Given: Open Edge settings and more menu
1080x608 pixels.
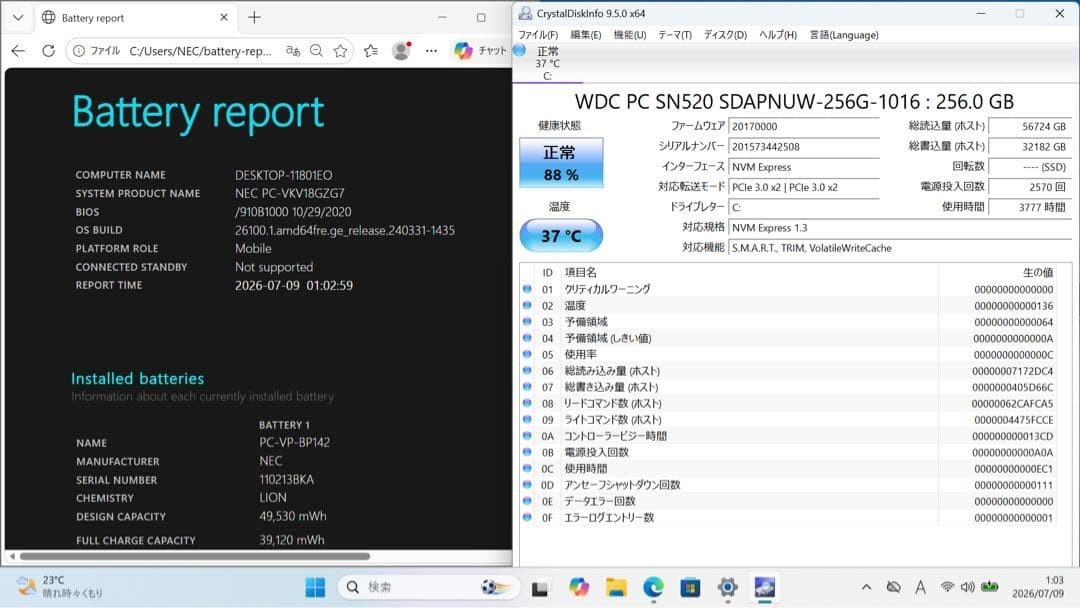Looking at the screenshot, I should (x=431, y=50).
